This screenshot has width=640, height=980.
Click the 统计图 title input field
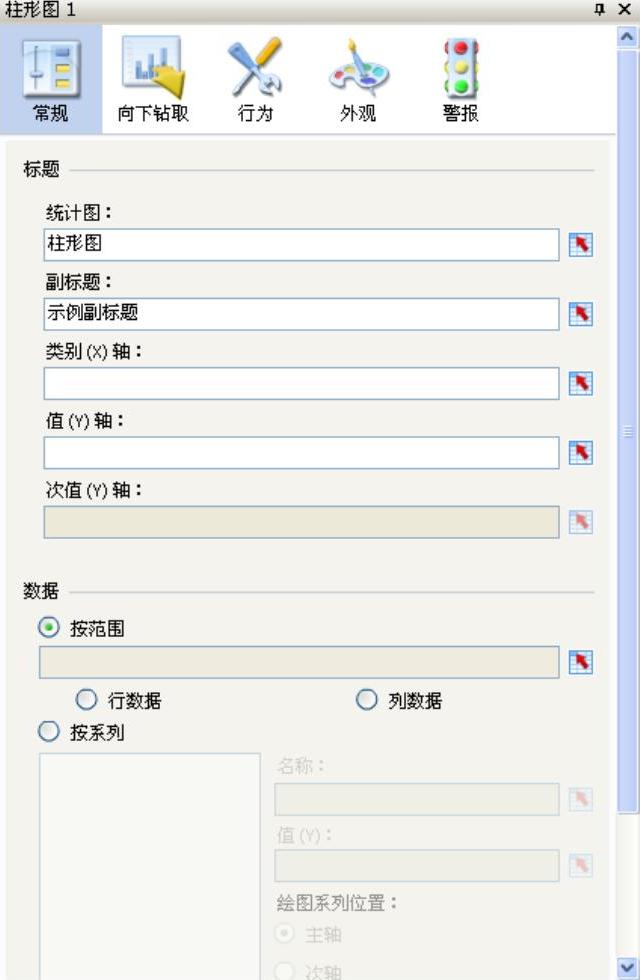(x=301, y=245)
